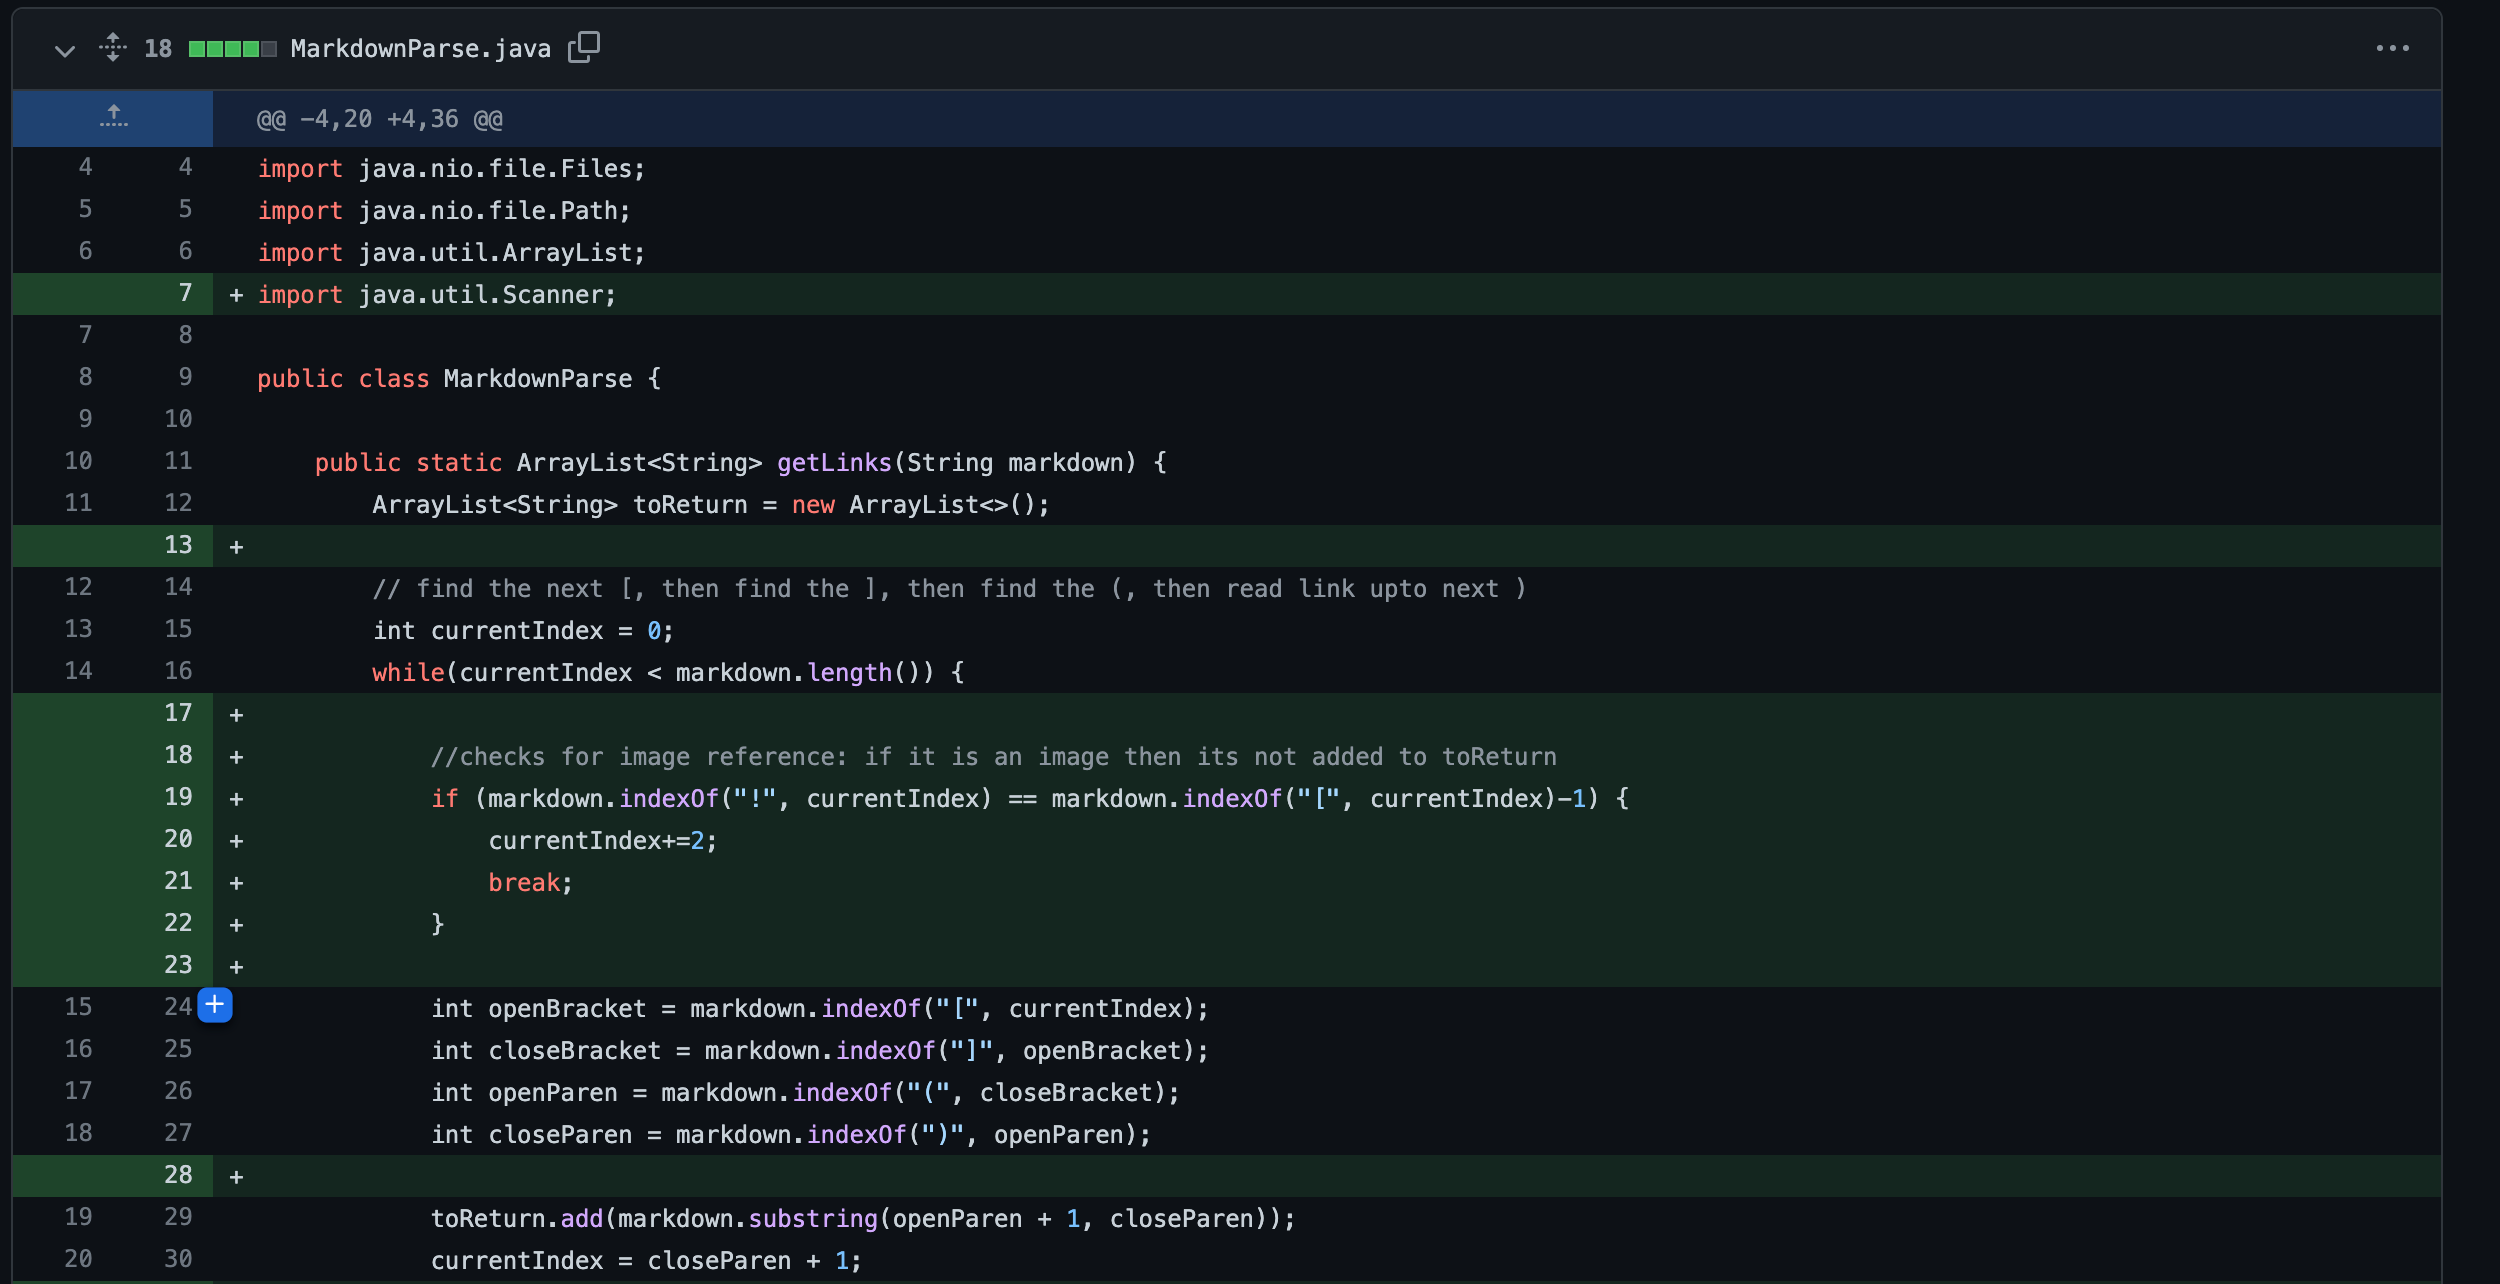Screen dimensions: 2500x1284
Task: Collapse the MarkdownParse.java file diff
Action: (x=65, y=49)
